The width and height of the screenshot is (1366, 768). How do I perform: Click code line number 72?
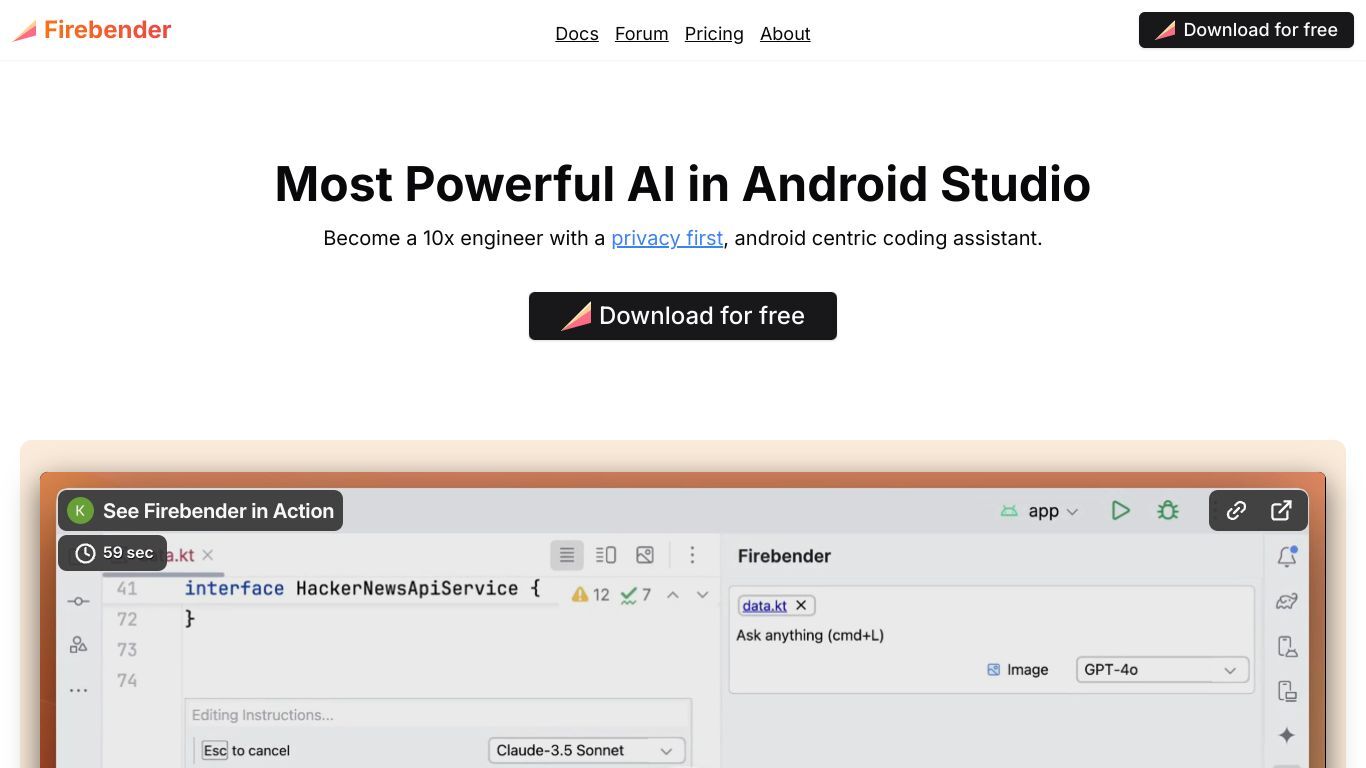[127, 619]
